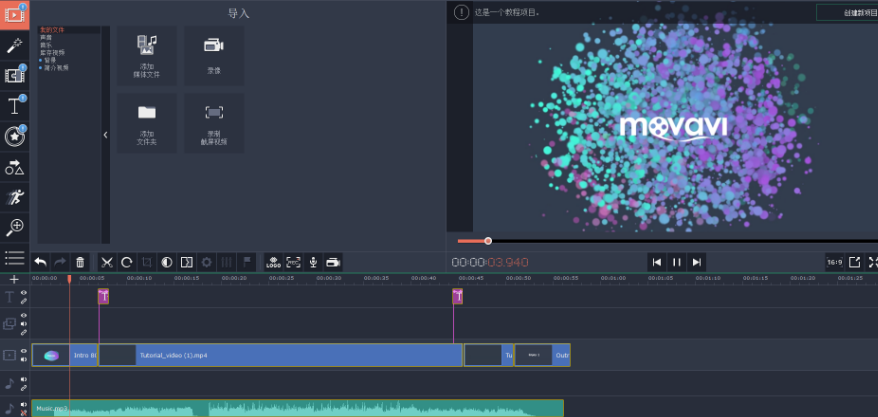
Task: Select 背景 item with blue dot
Action: (49, 60)
